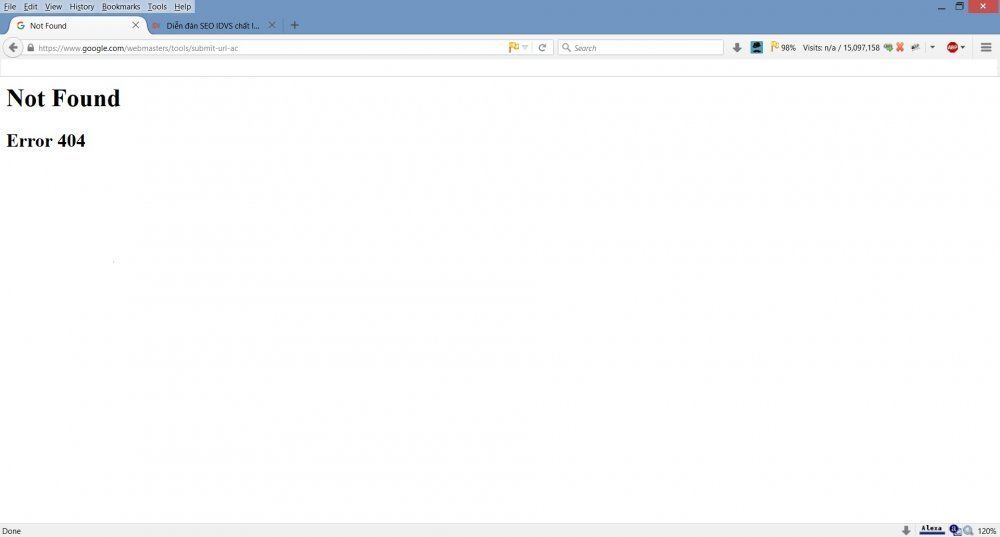Click the Done status bar text
The height and width of the screenshot is (537, 1000).
[11, 531]
